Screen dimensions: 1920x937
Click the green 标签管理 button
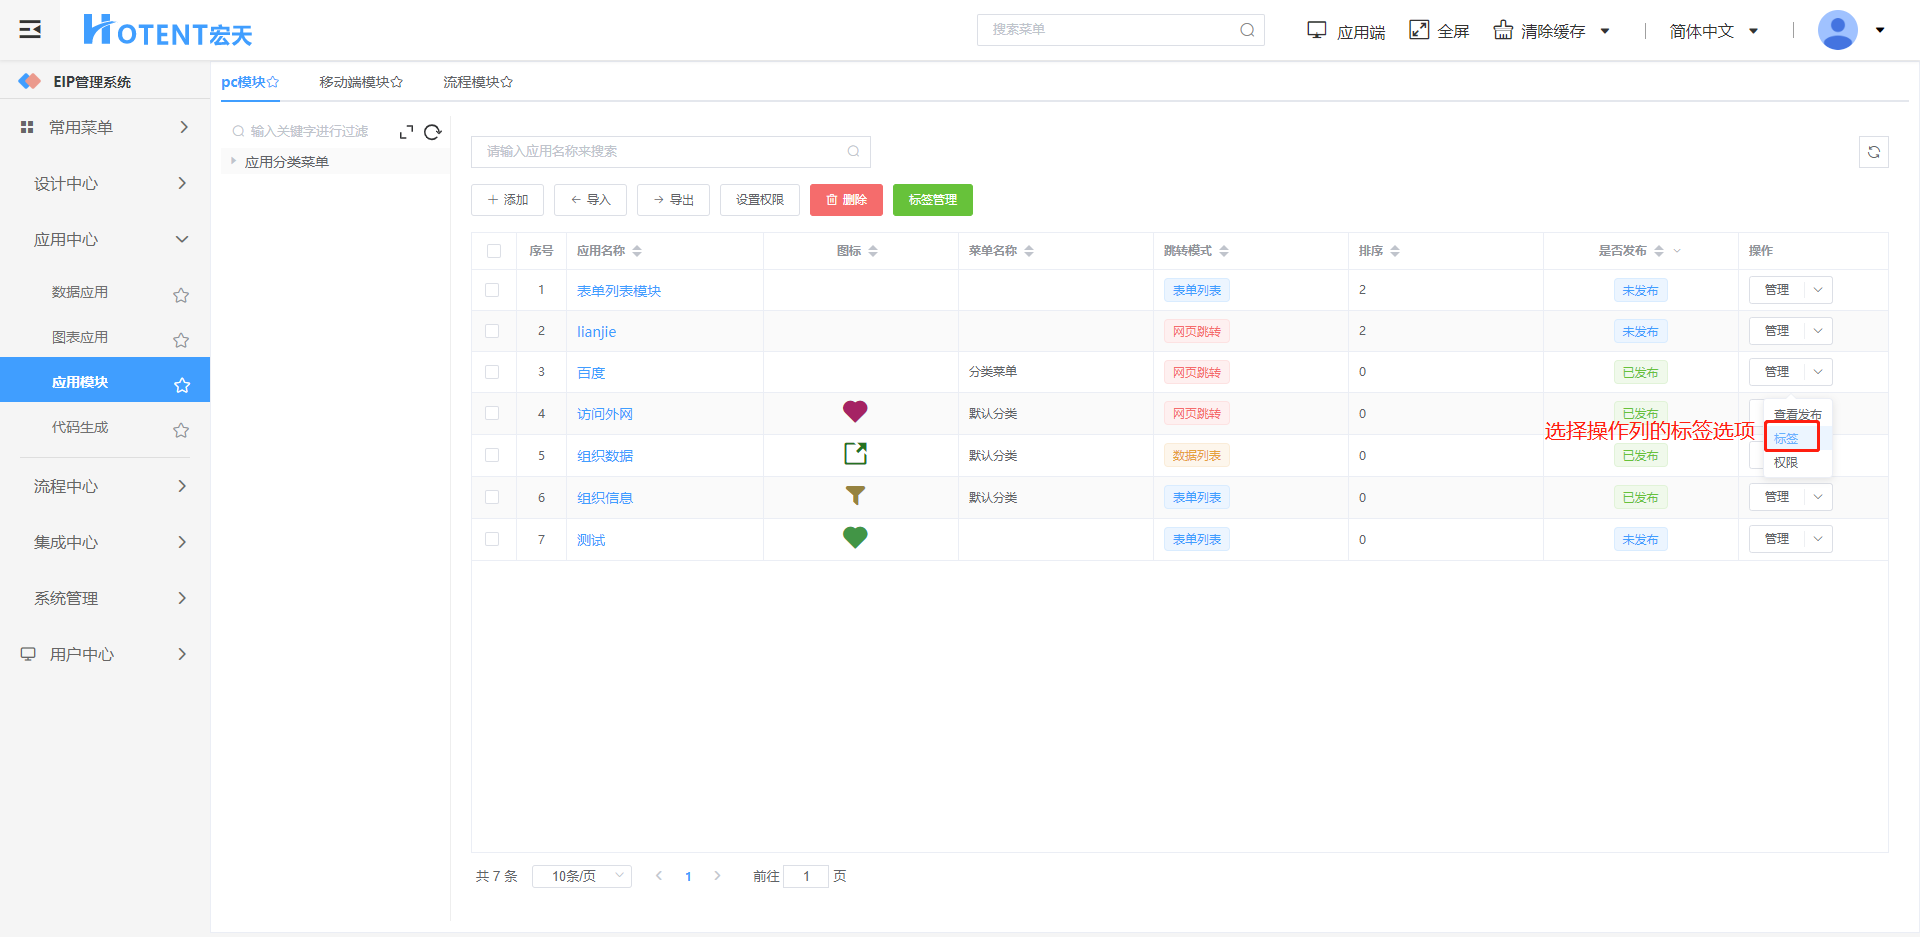pyautogui.click(x=932, y=200)
